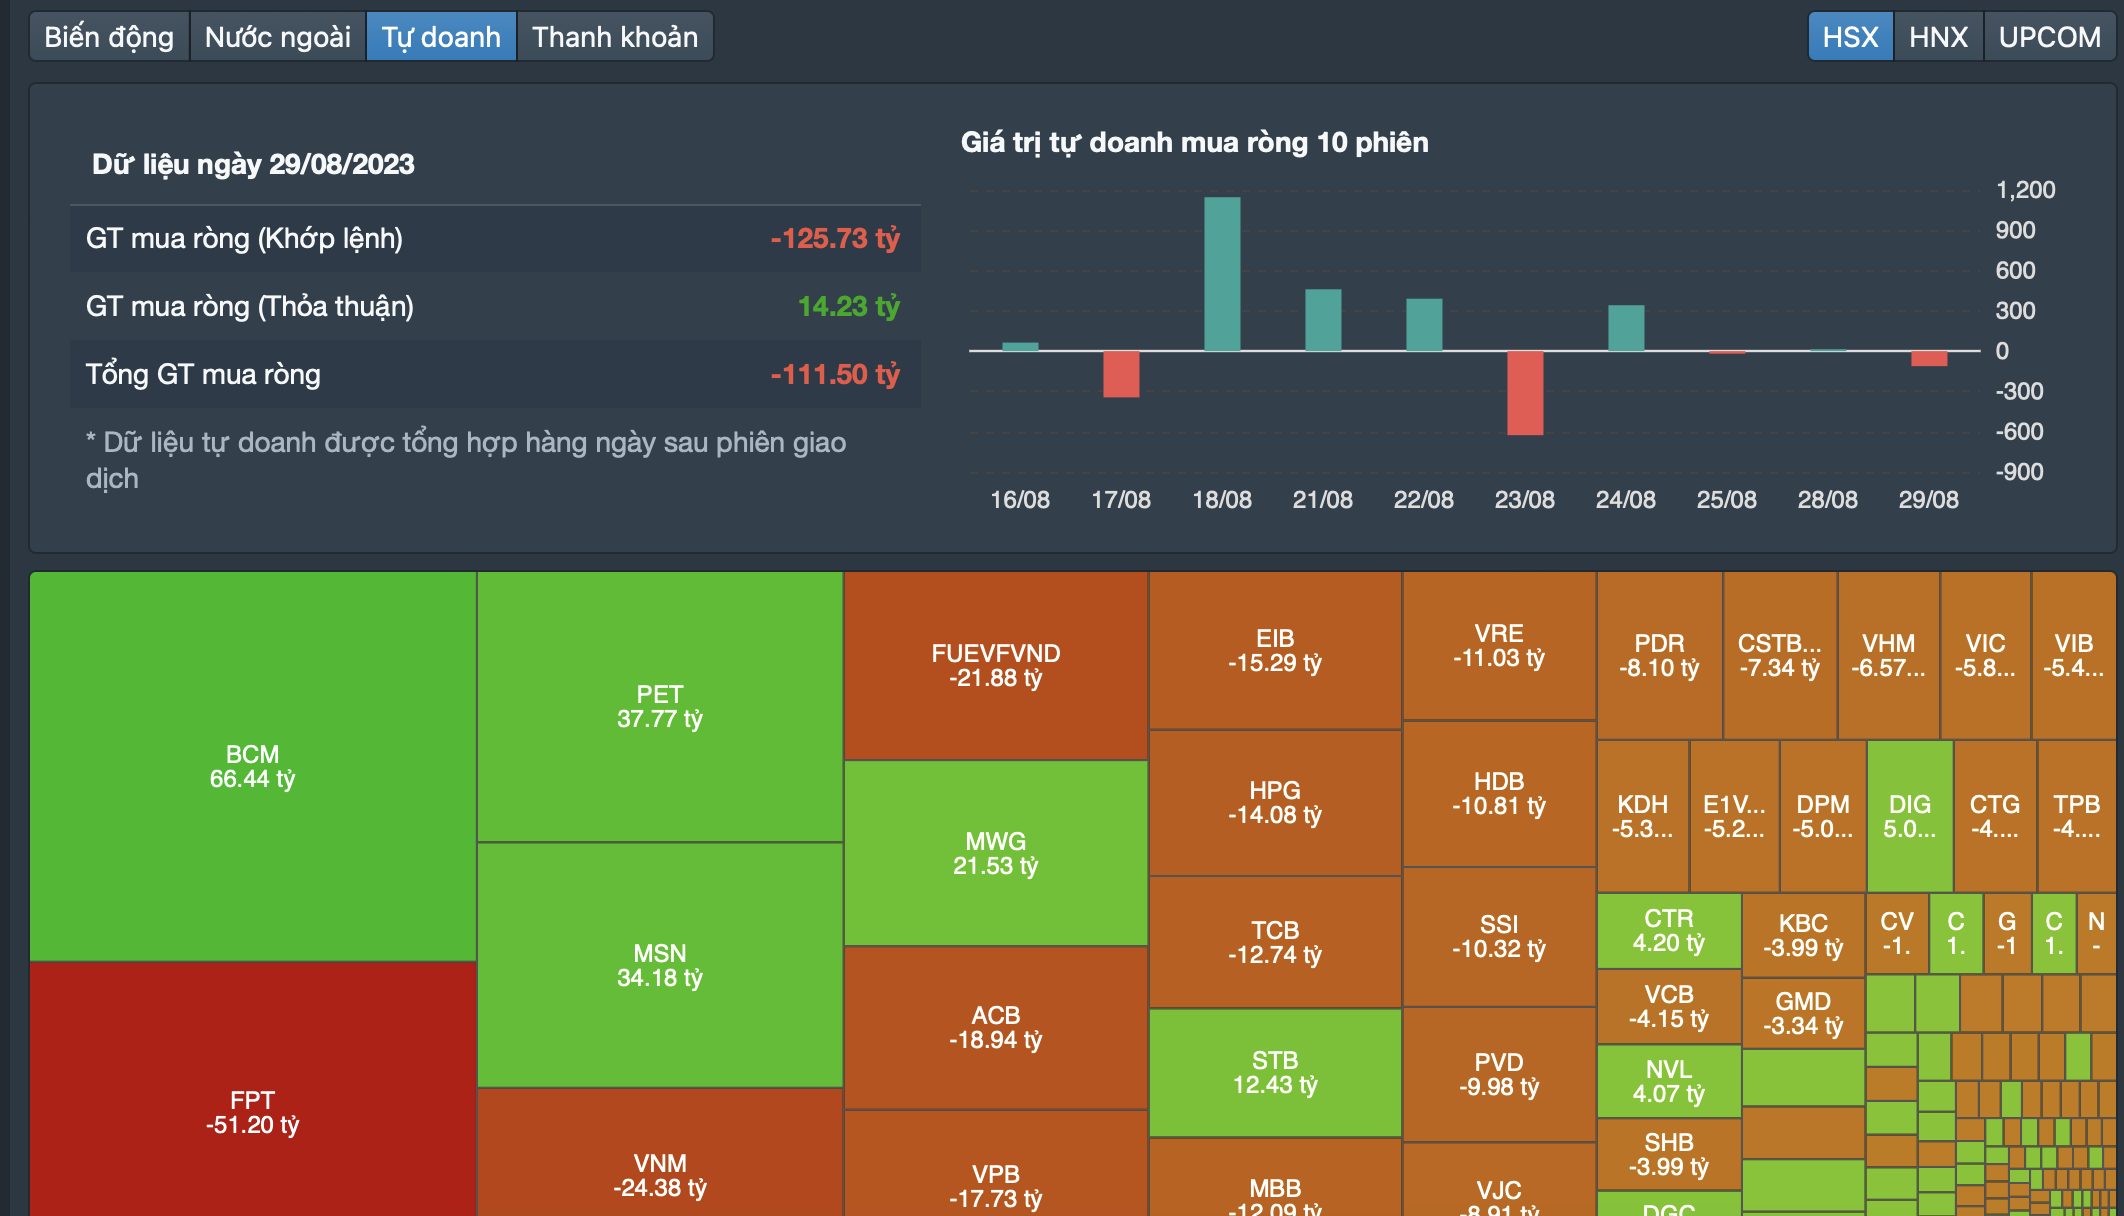
Task: Select the 22/08 chart bar
Action: click(x=1424, y=325)
